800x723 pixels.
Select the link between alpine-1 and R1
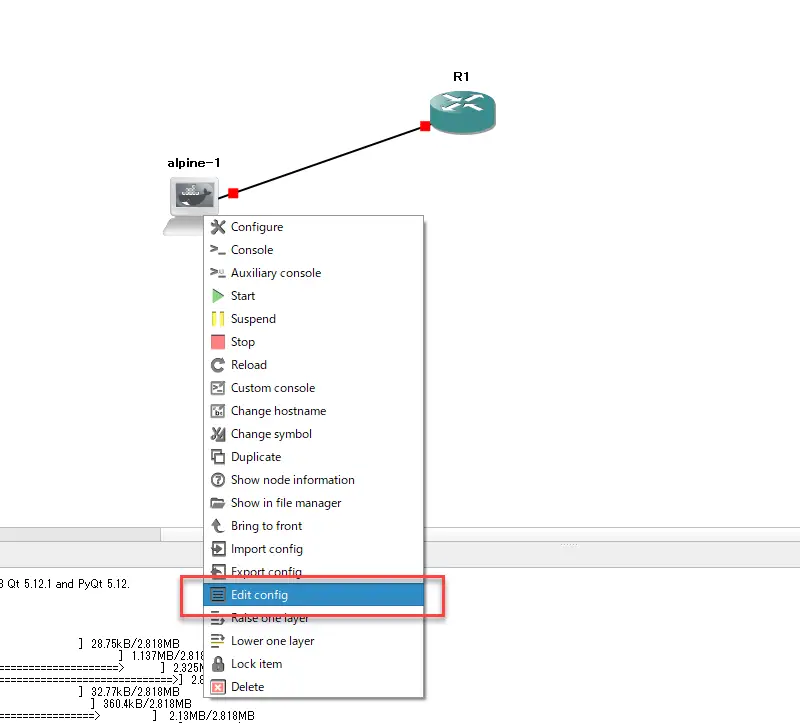329,159
